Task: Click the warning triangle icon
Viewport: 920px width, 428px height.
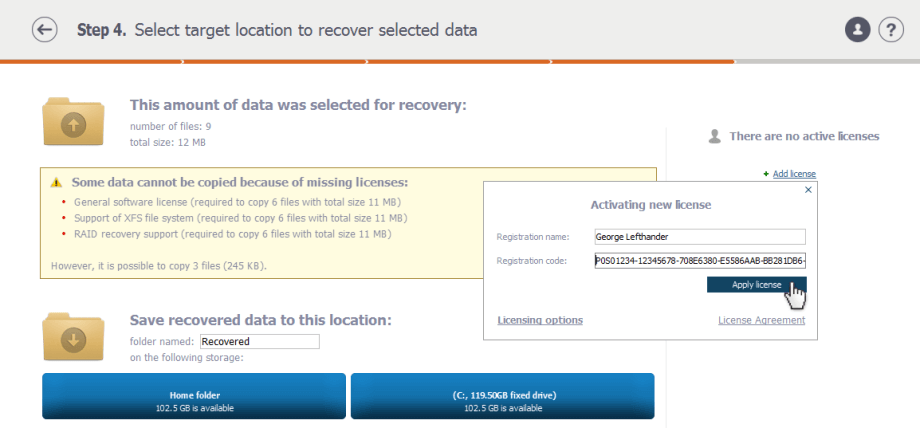Action: (x=56, y=183)
